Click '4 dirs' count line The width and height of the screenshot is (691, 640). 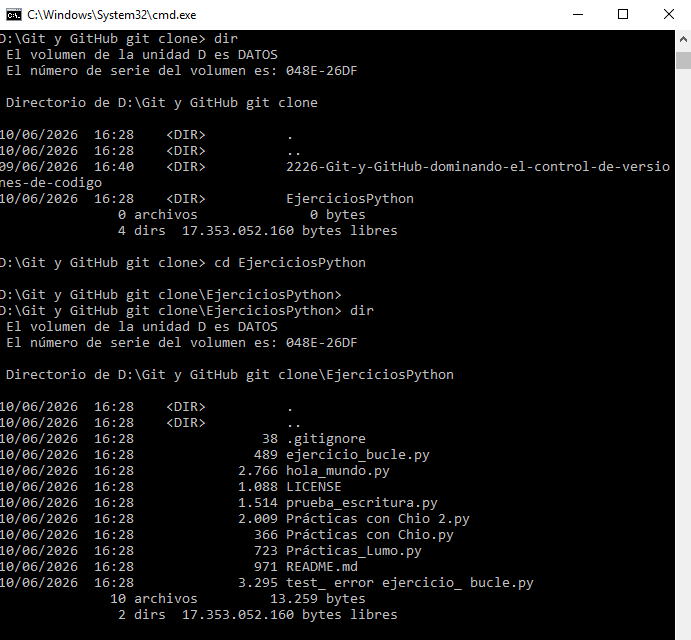tap(142, 231)
